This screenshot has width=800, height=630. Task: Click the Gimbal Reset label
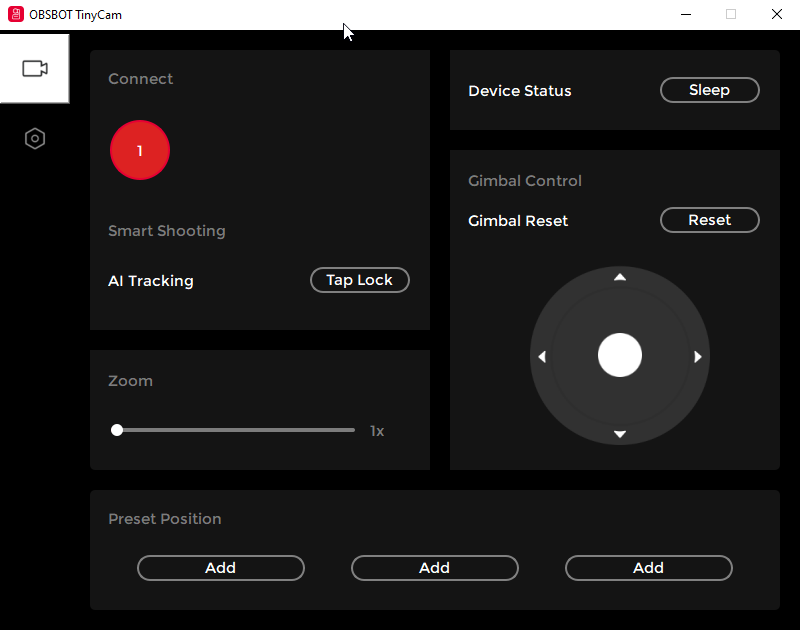point(518,221)
